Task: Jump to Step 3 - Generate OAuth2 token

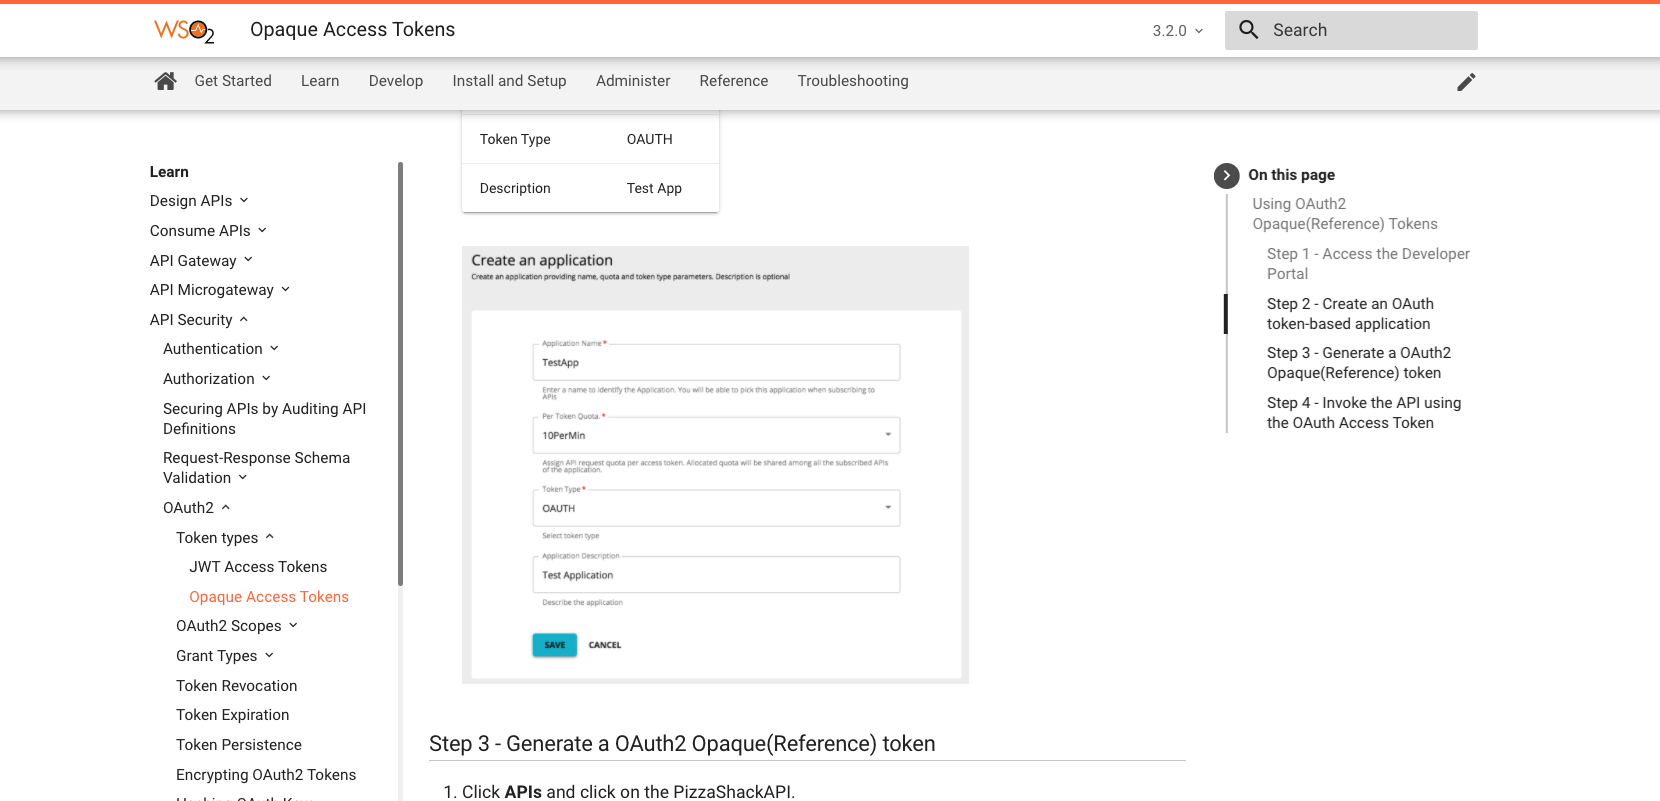Action: (1359, 363)
